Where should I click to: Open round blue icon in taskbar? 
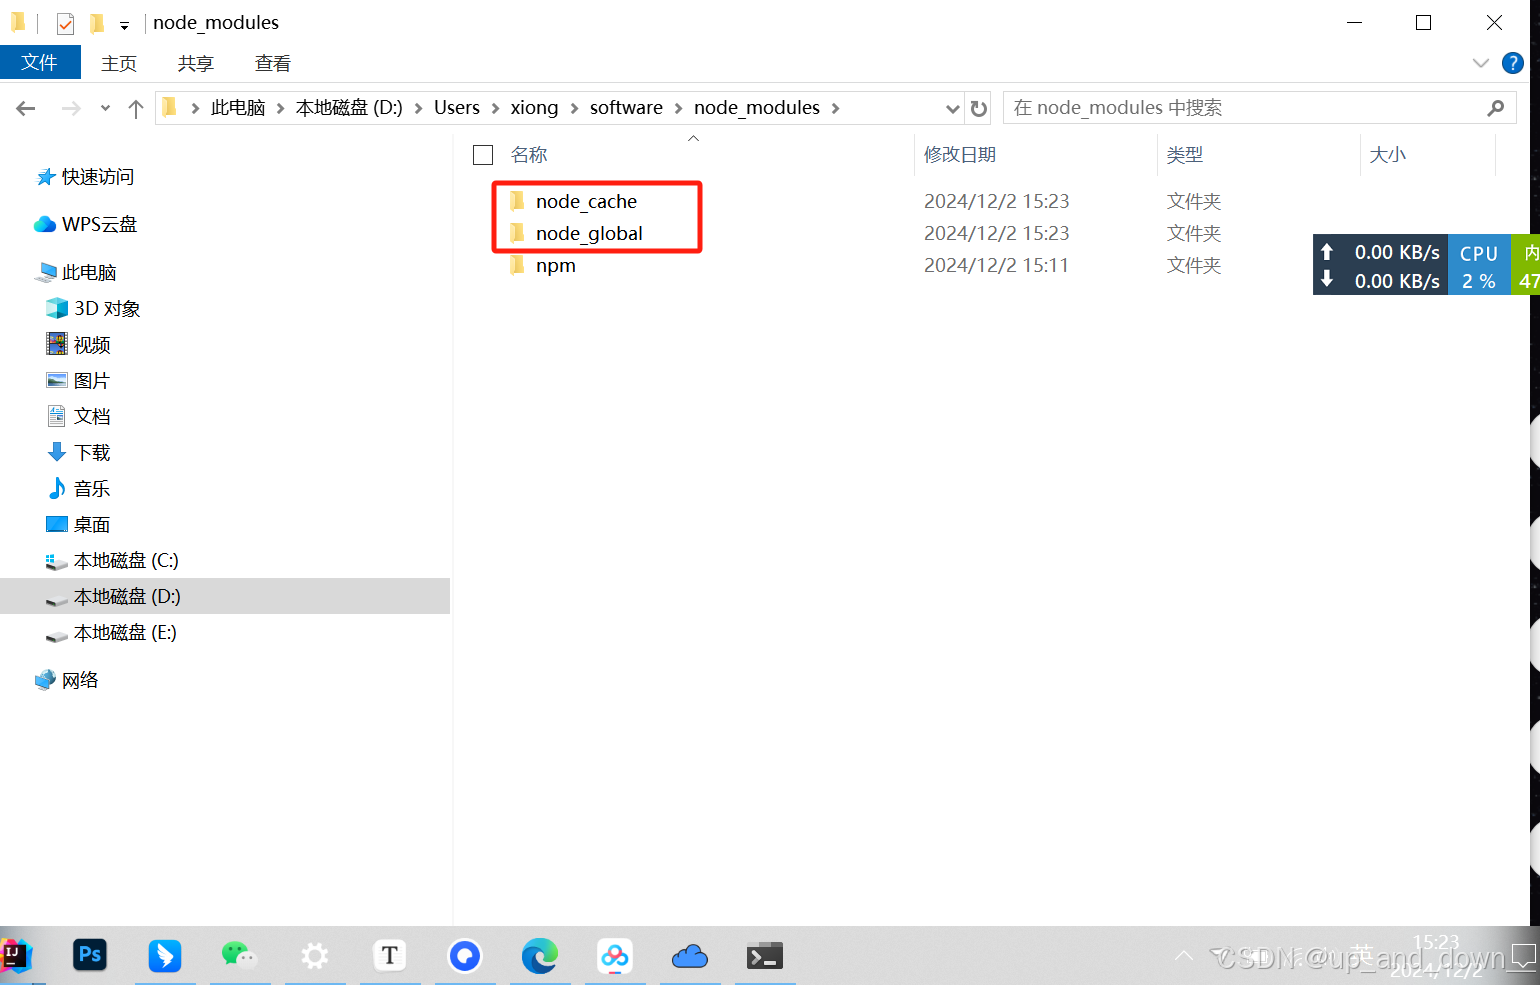pyautogui.click(x=465, y=956)
